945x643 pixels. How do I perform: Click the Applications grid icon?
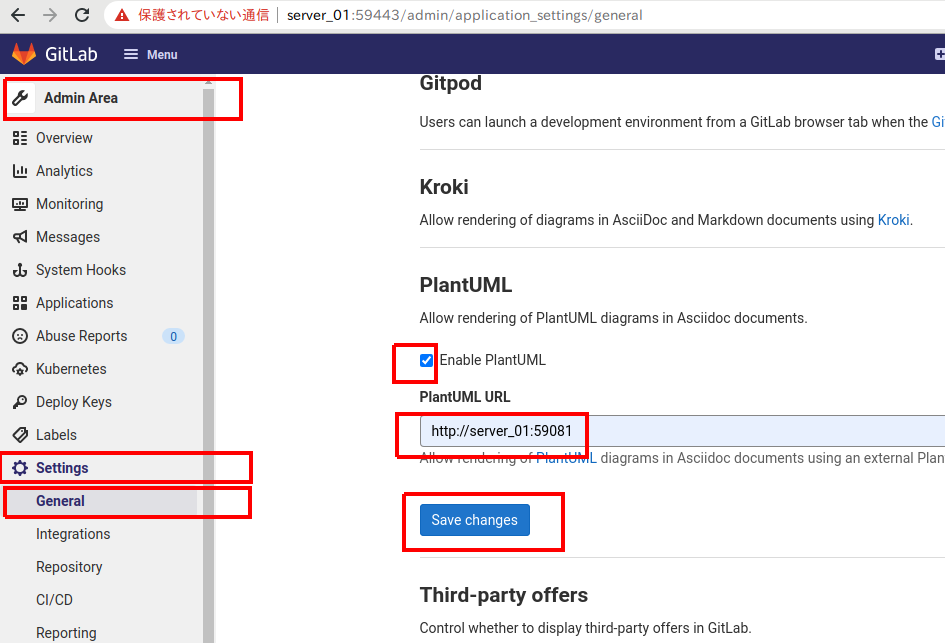coord(20,303)
